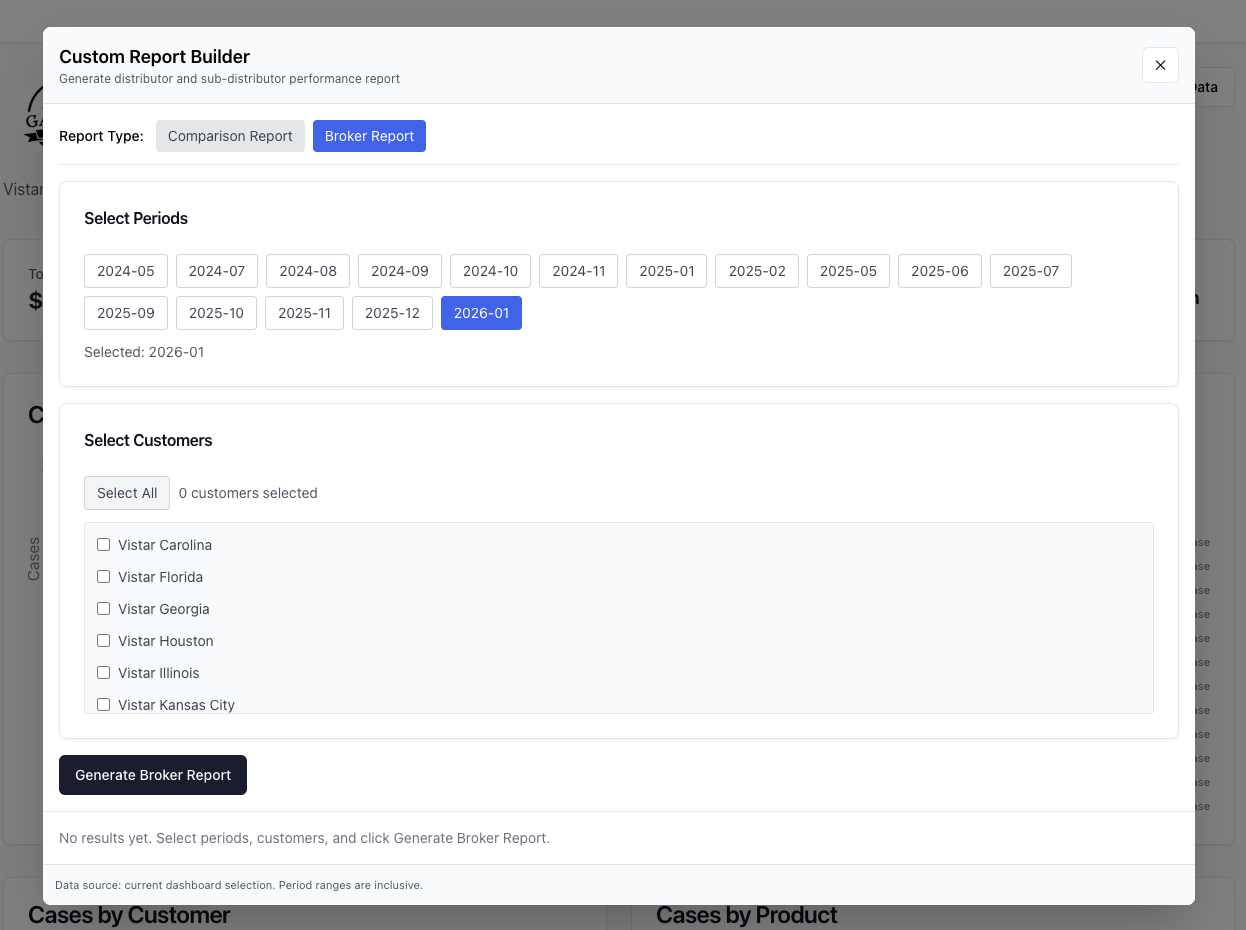1246x930 pixels.
Task: Check the Vistar Georgia checkbox
Action: coord(103,609)
